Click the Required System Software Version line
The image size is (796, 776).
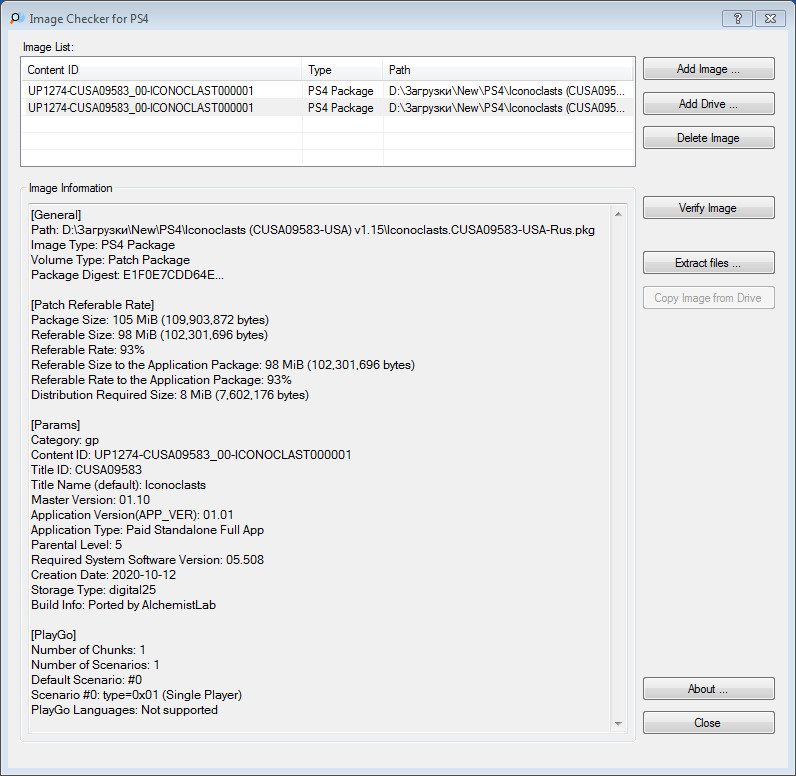147,560
